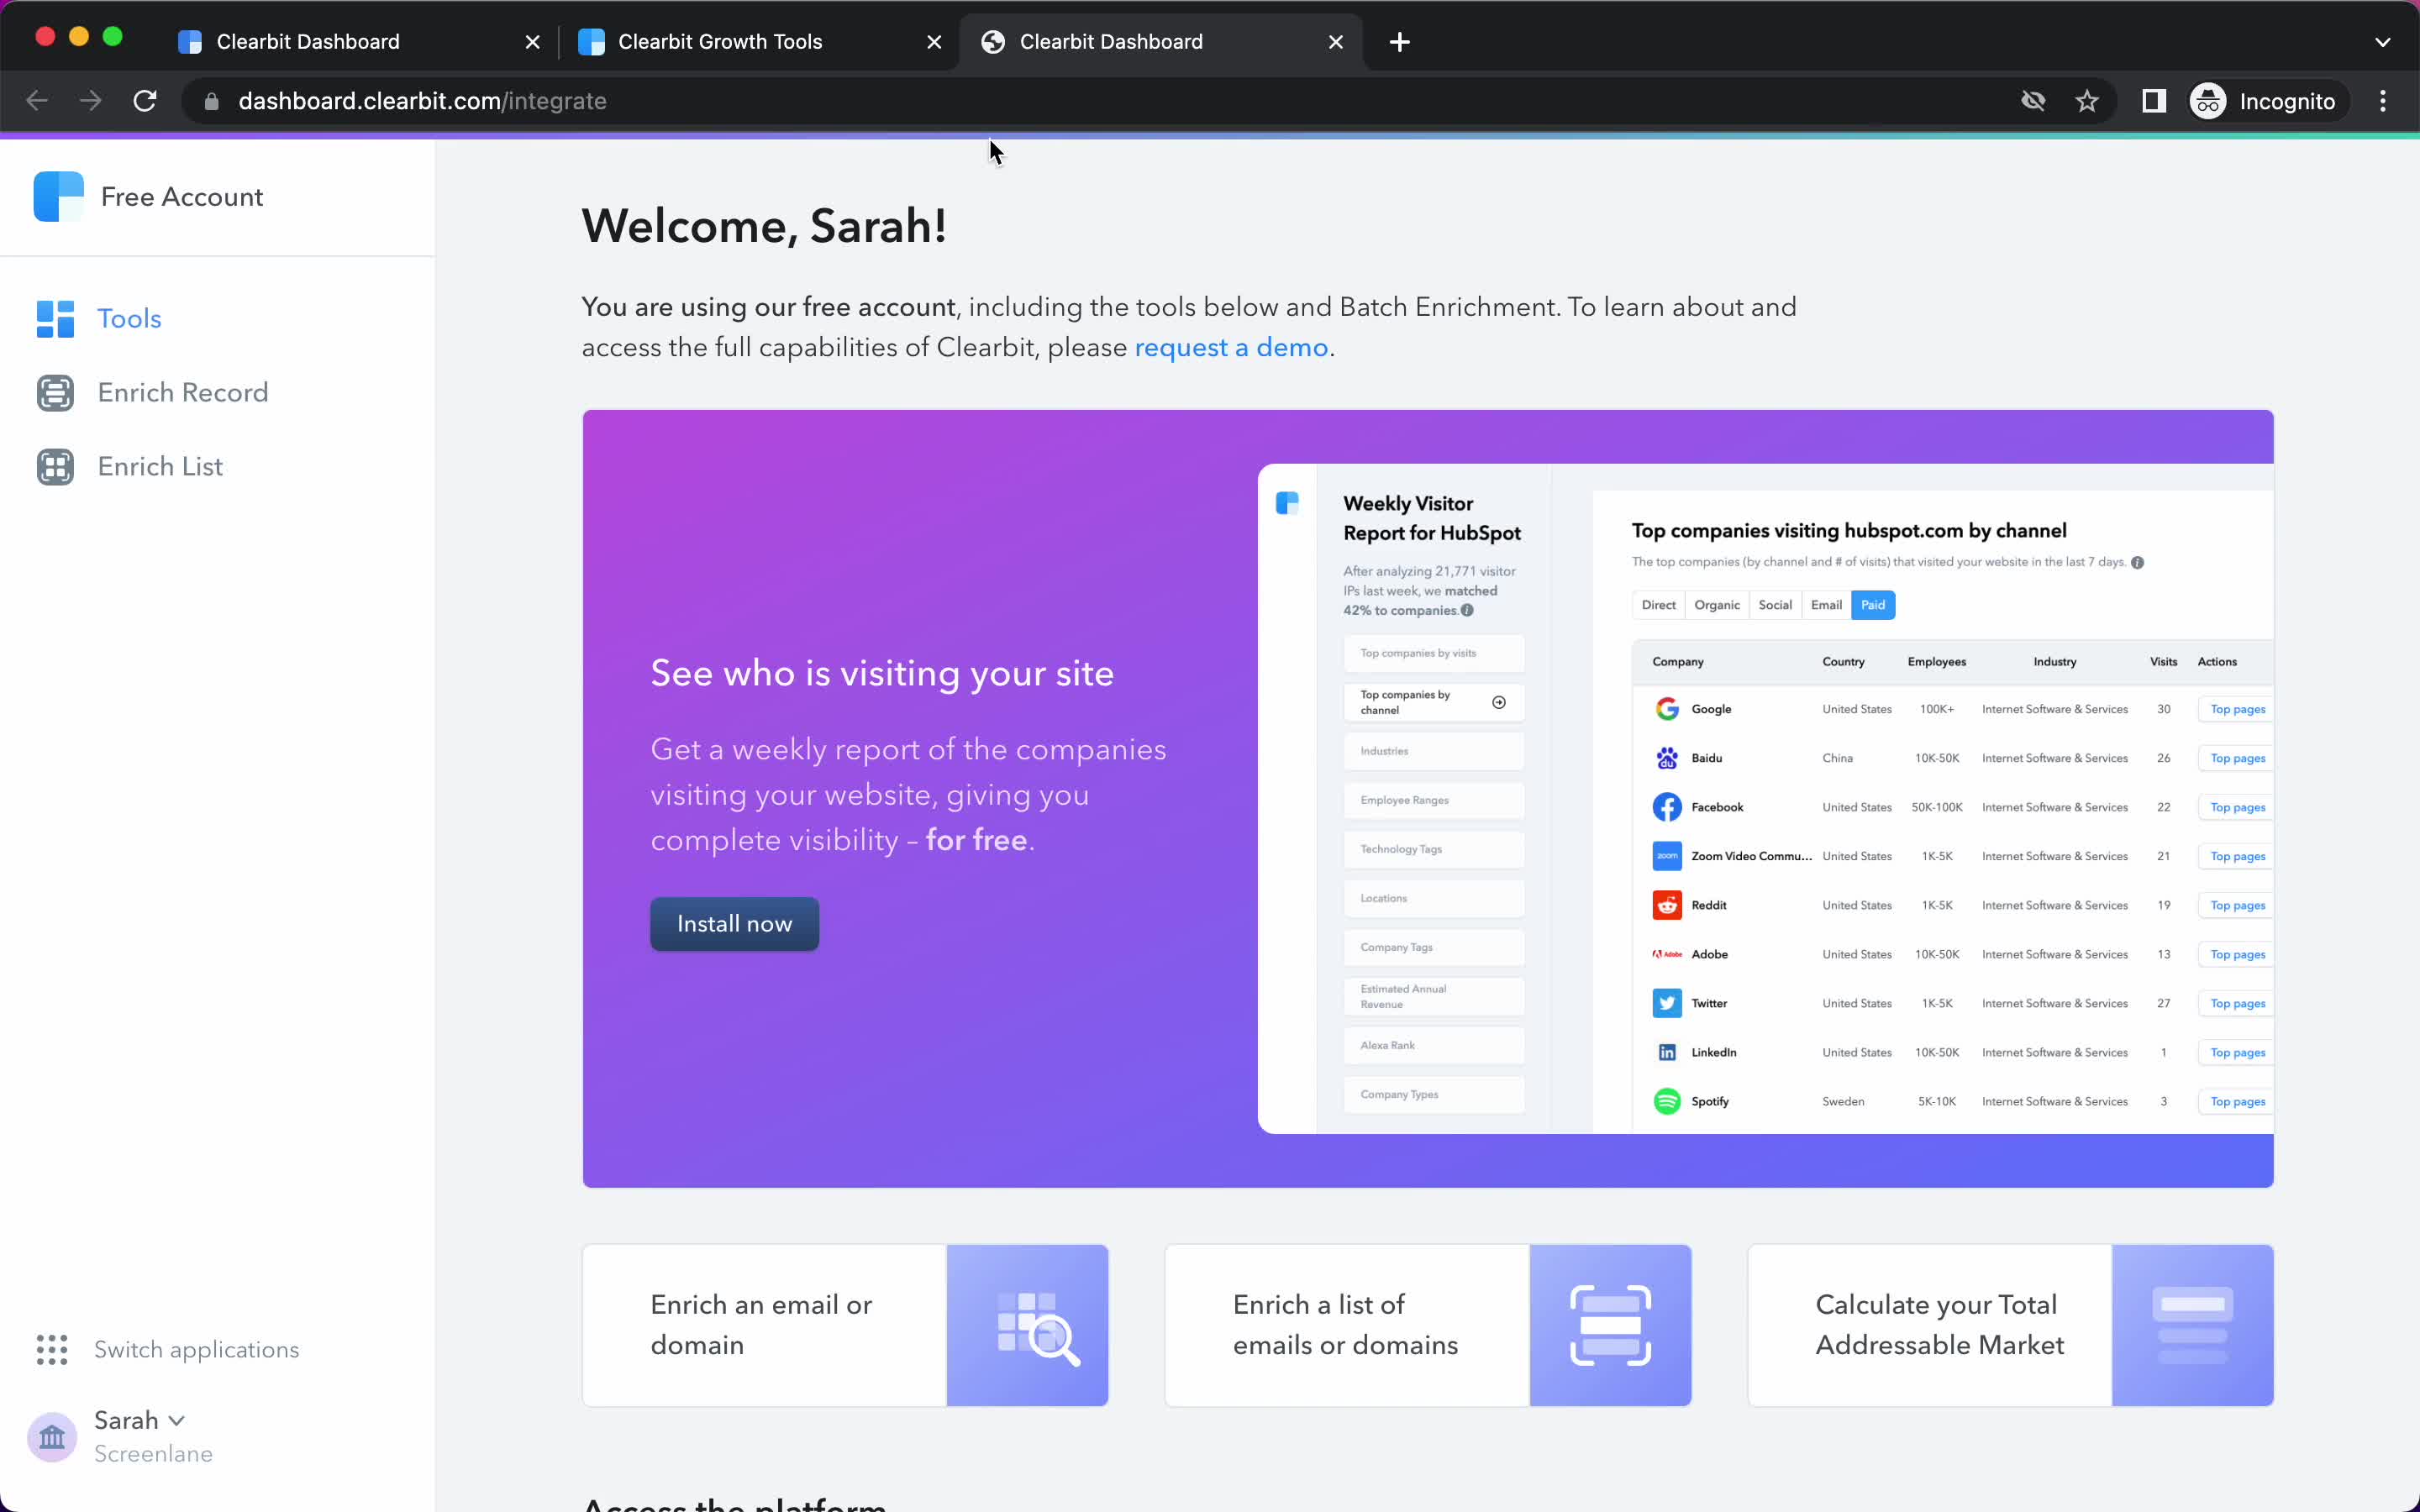Click the request a demo link
The image size is (2420, 1512).
coord(1232,347)
